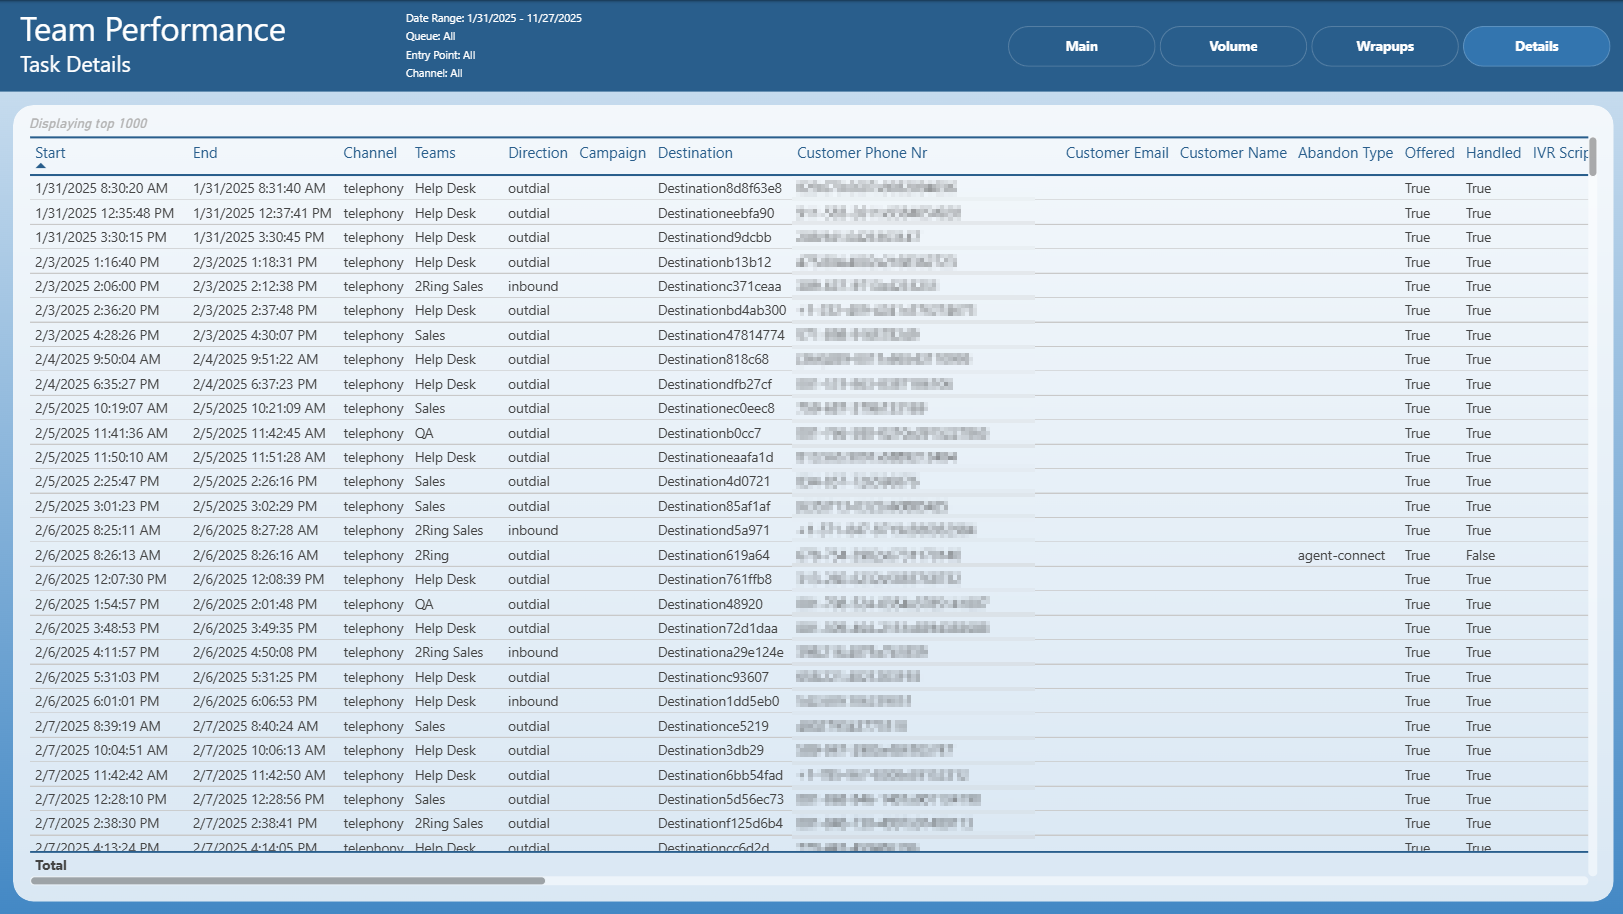Select the agent-connect abandon type cell
1623x914 pixels.
[x=1341, y=555]
